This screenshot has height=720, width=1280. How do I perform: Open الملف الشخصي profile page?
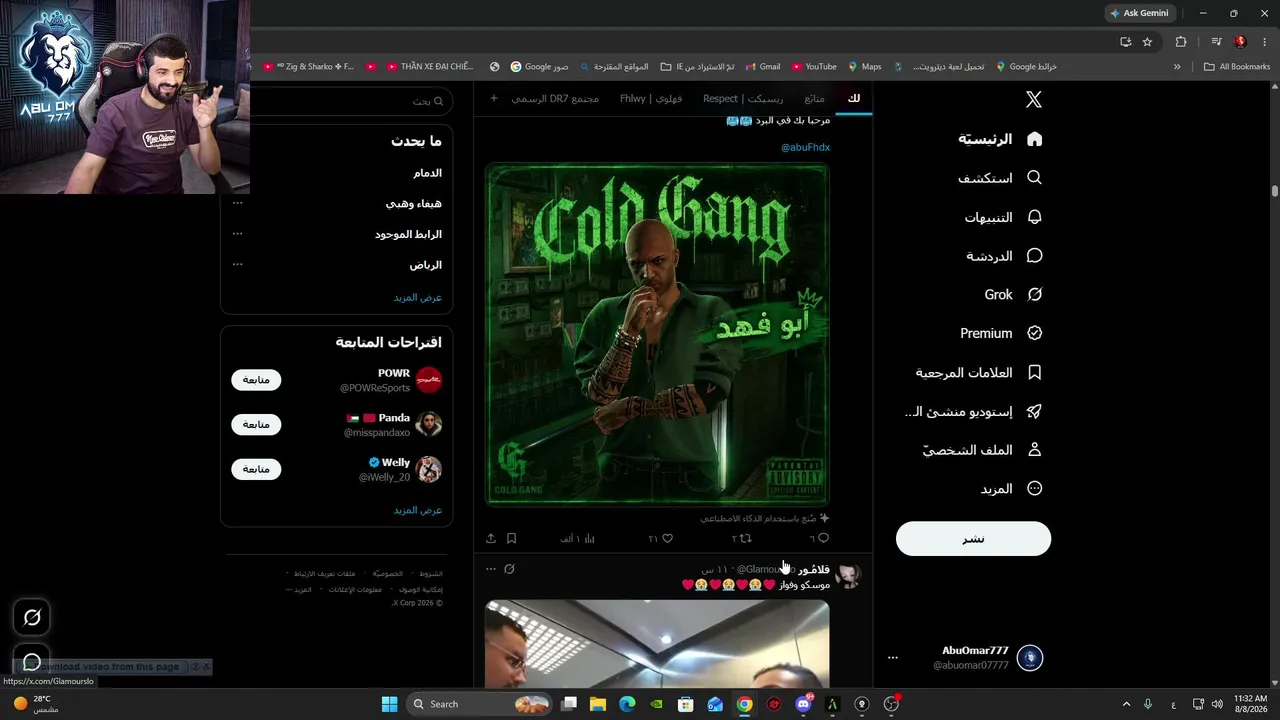(982, 450)
